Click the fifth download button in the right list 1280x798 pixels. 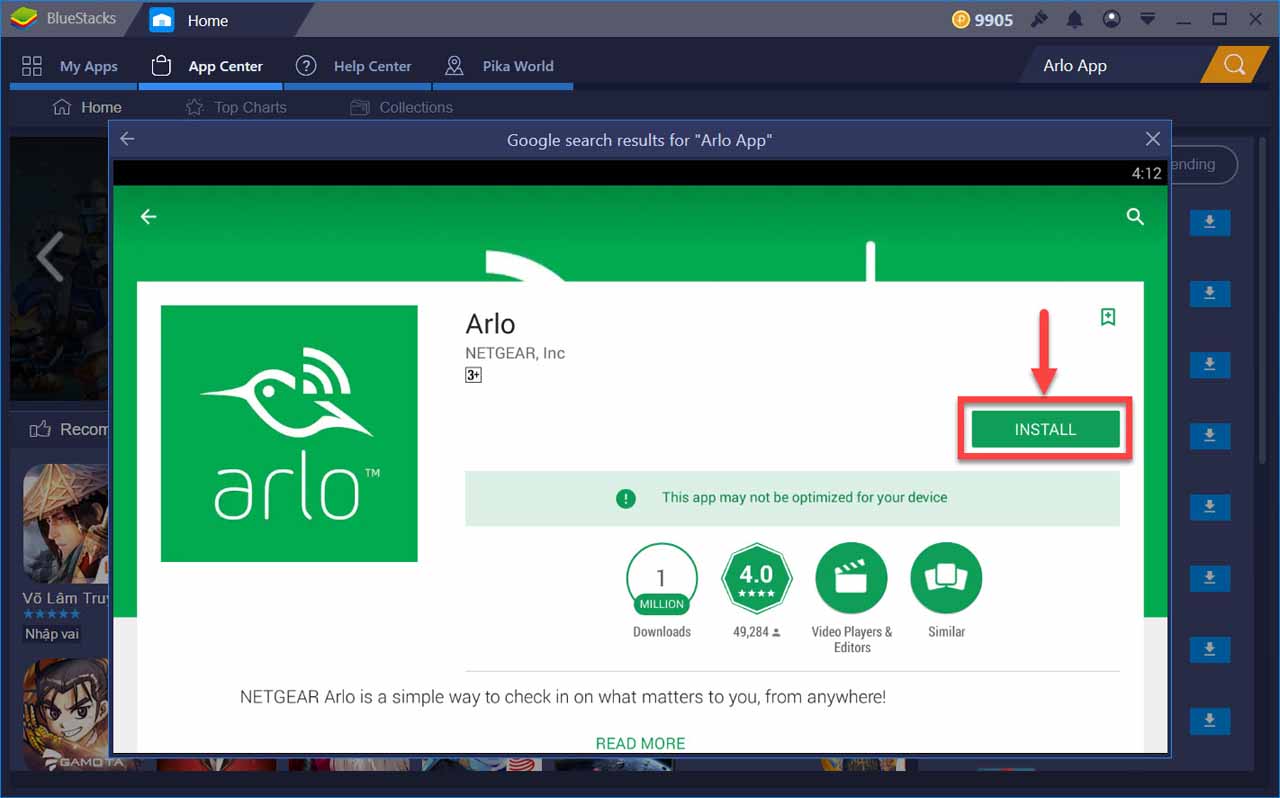1209,507
